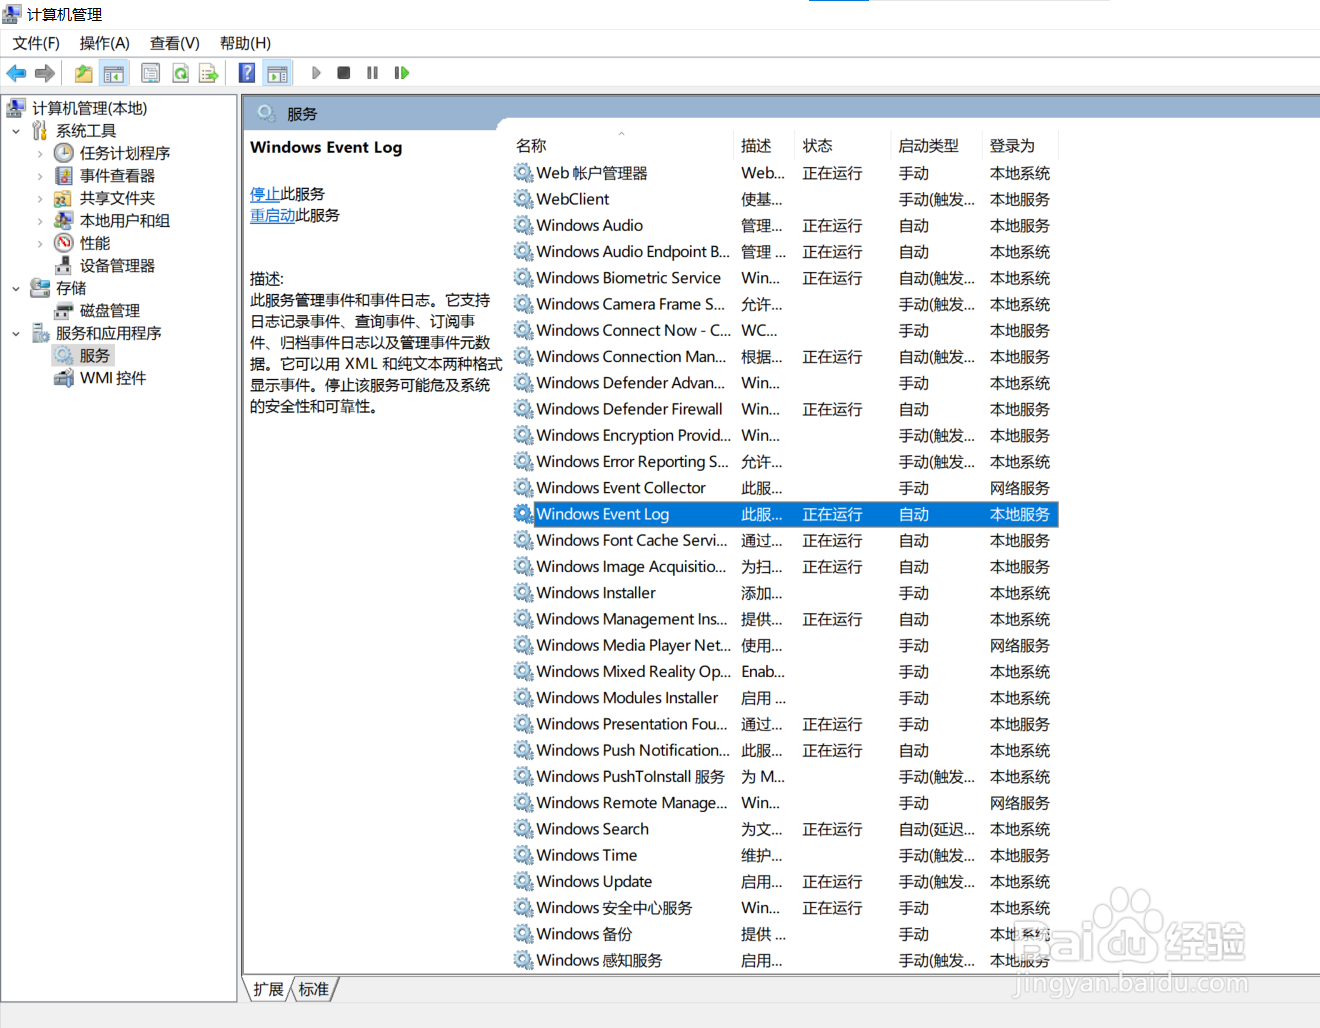Select Windows PushToInstall 服务 row
The image size is (1320, 1028).
point(785,777)
